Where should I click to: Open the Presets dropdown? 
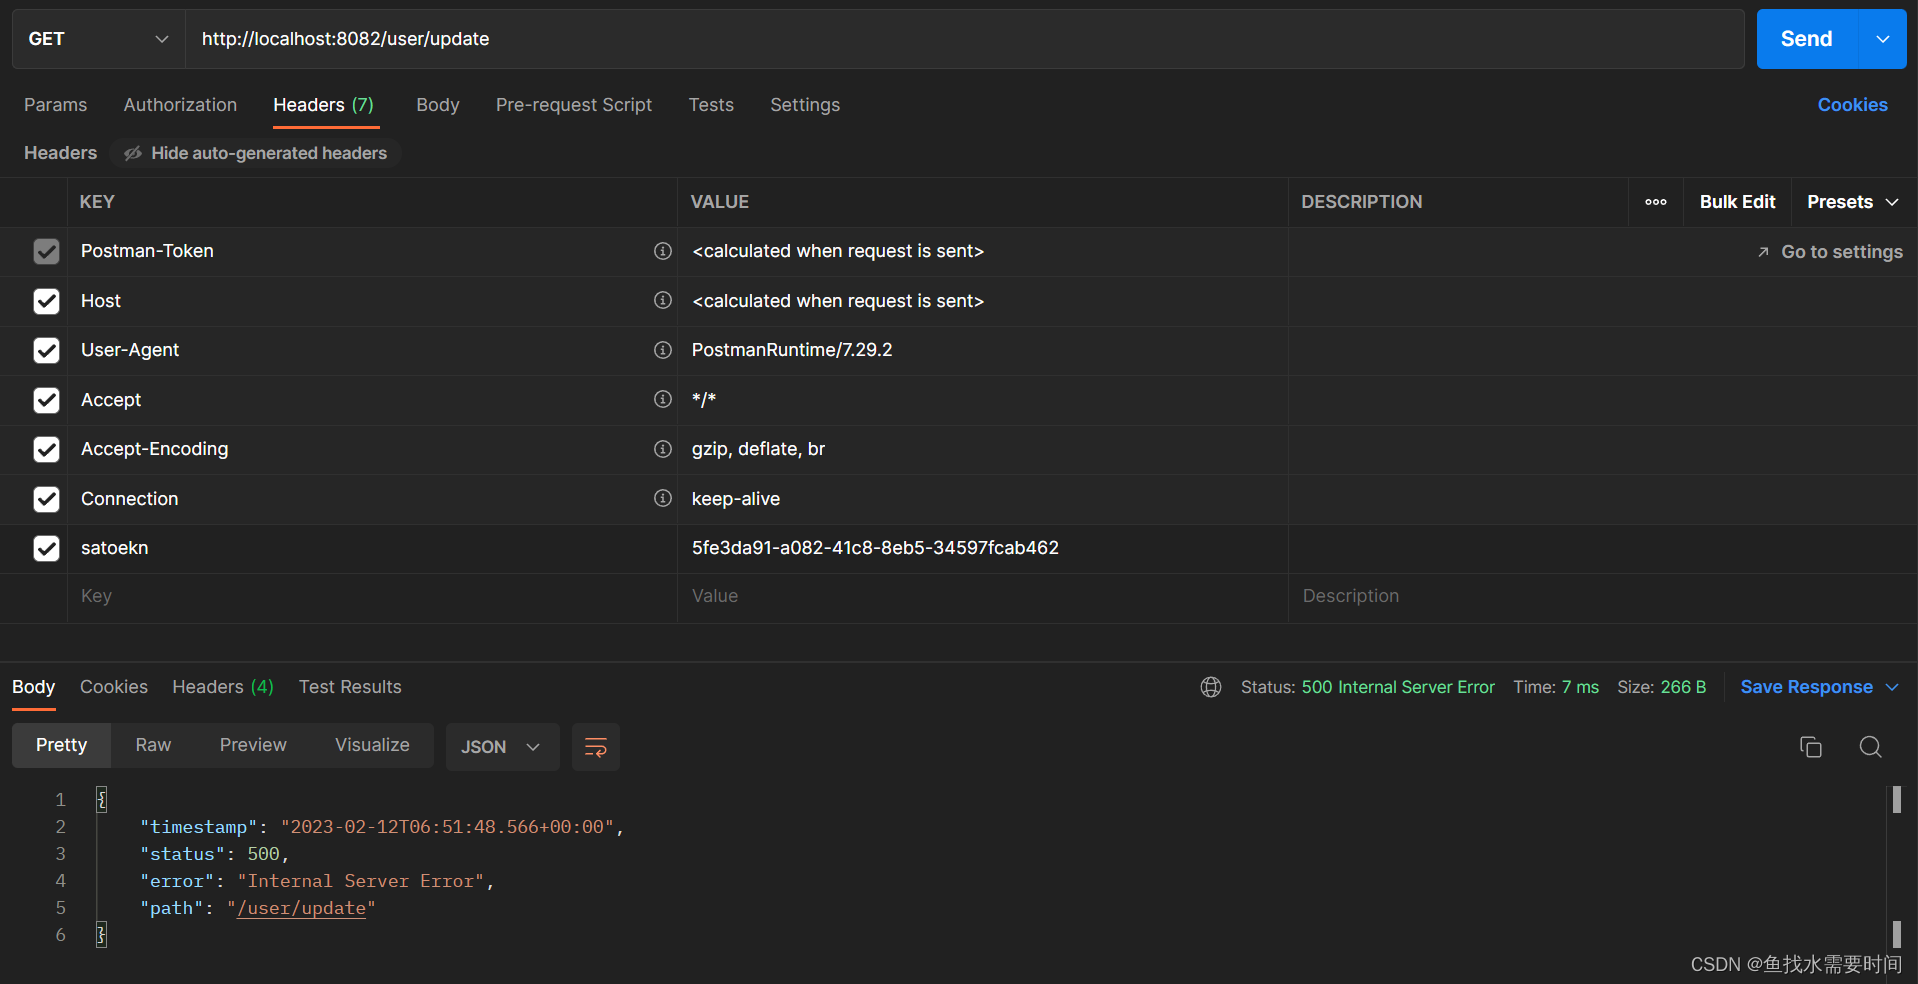pos(1852,202)
